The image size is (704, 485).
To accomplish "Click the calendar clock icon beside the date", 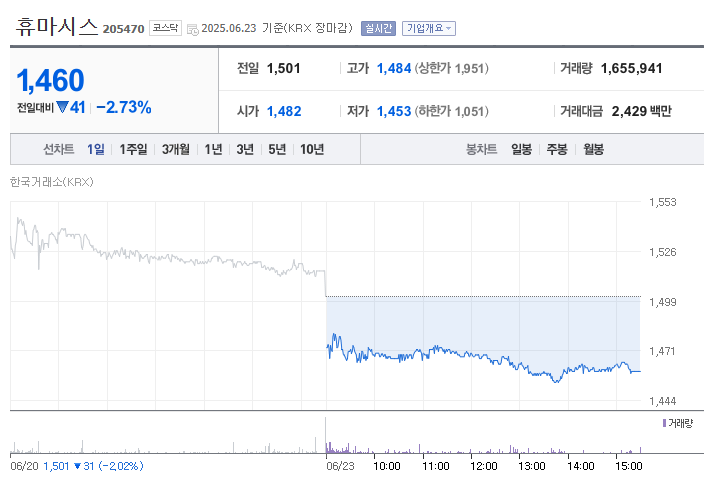I will [193, 30].
